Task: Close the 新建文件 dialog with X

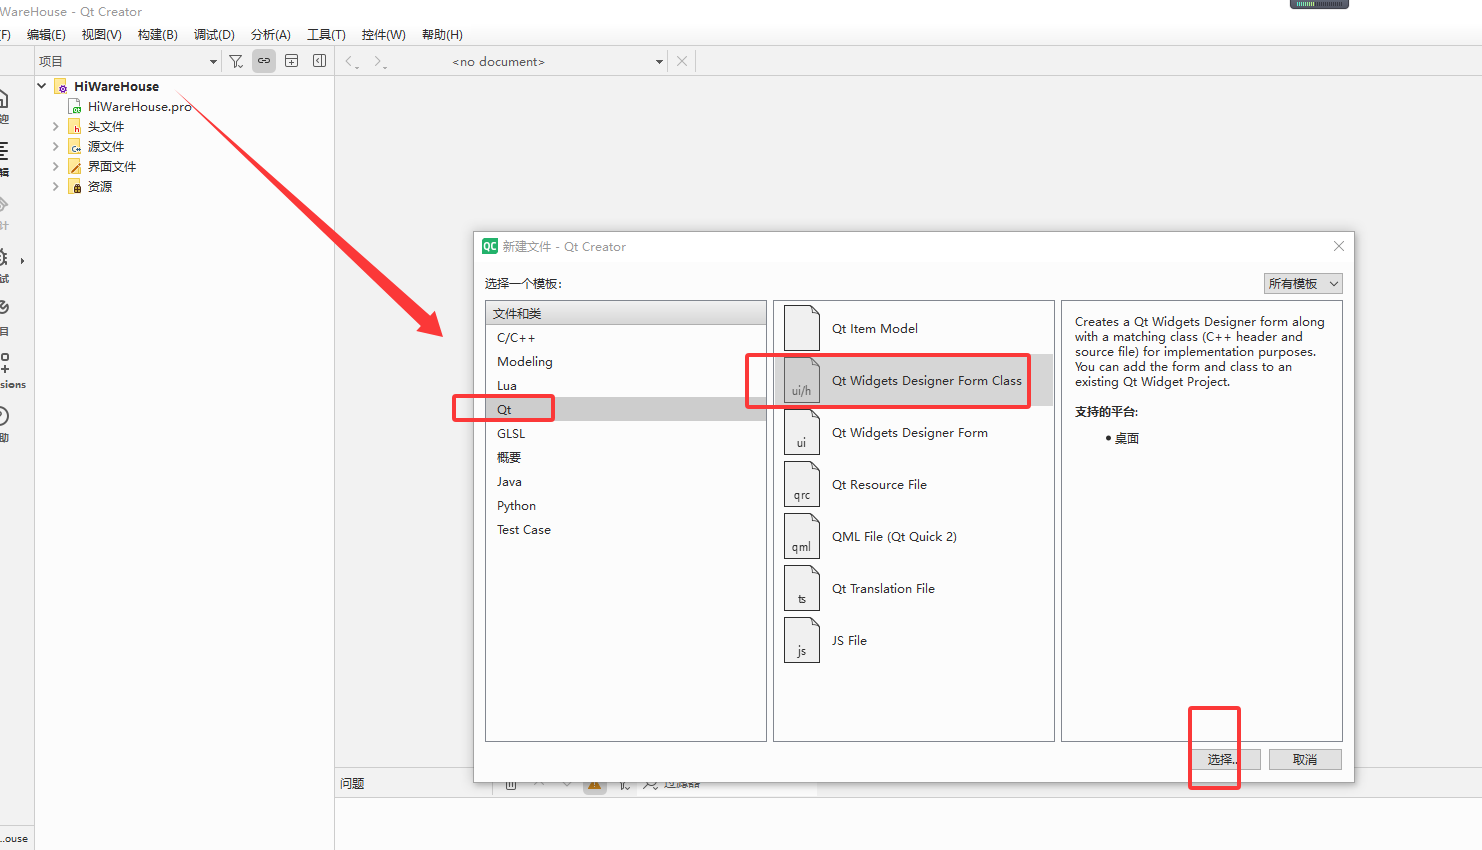Action: pos(1339,246)
